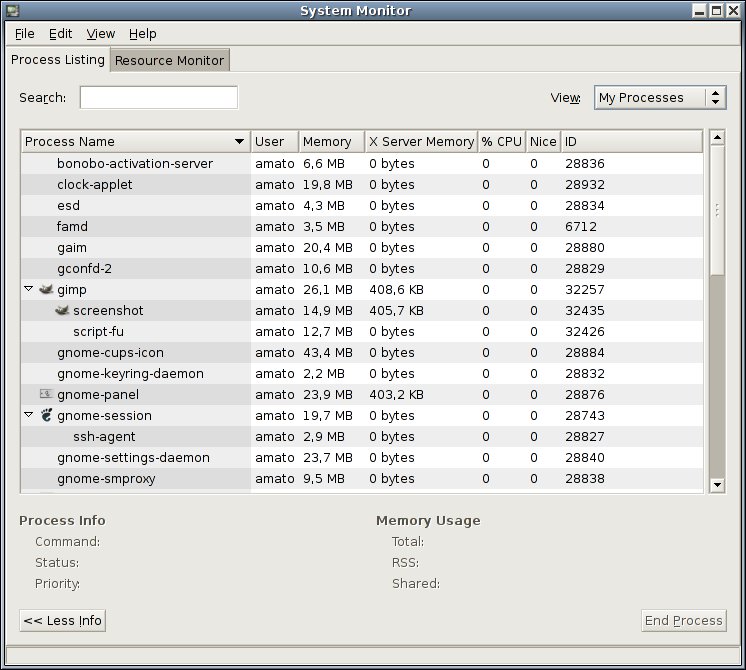Open the Edit menu

(x=60, y=34)
